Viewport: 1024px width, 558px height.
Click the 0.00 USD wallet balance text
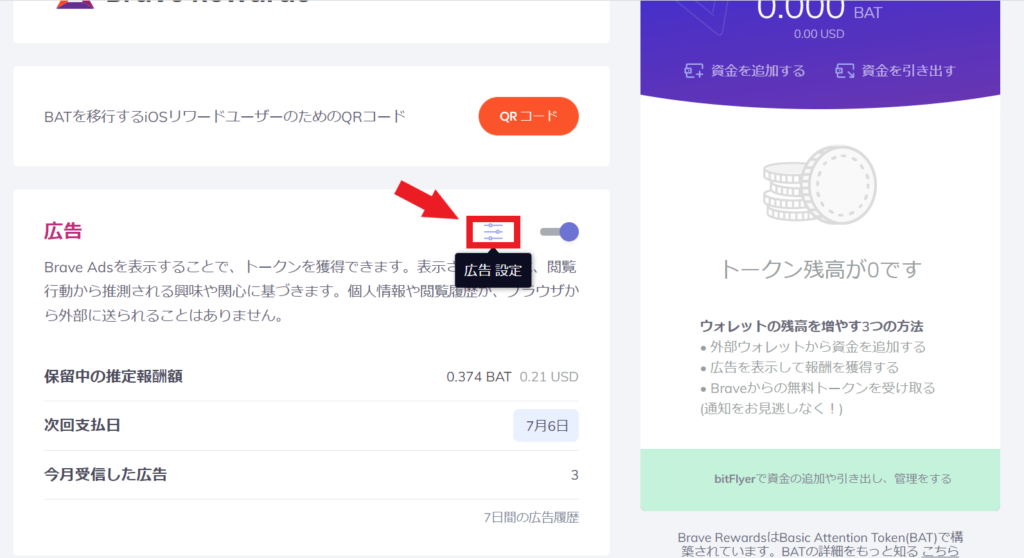[819, 34]
